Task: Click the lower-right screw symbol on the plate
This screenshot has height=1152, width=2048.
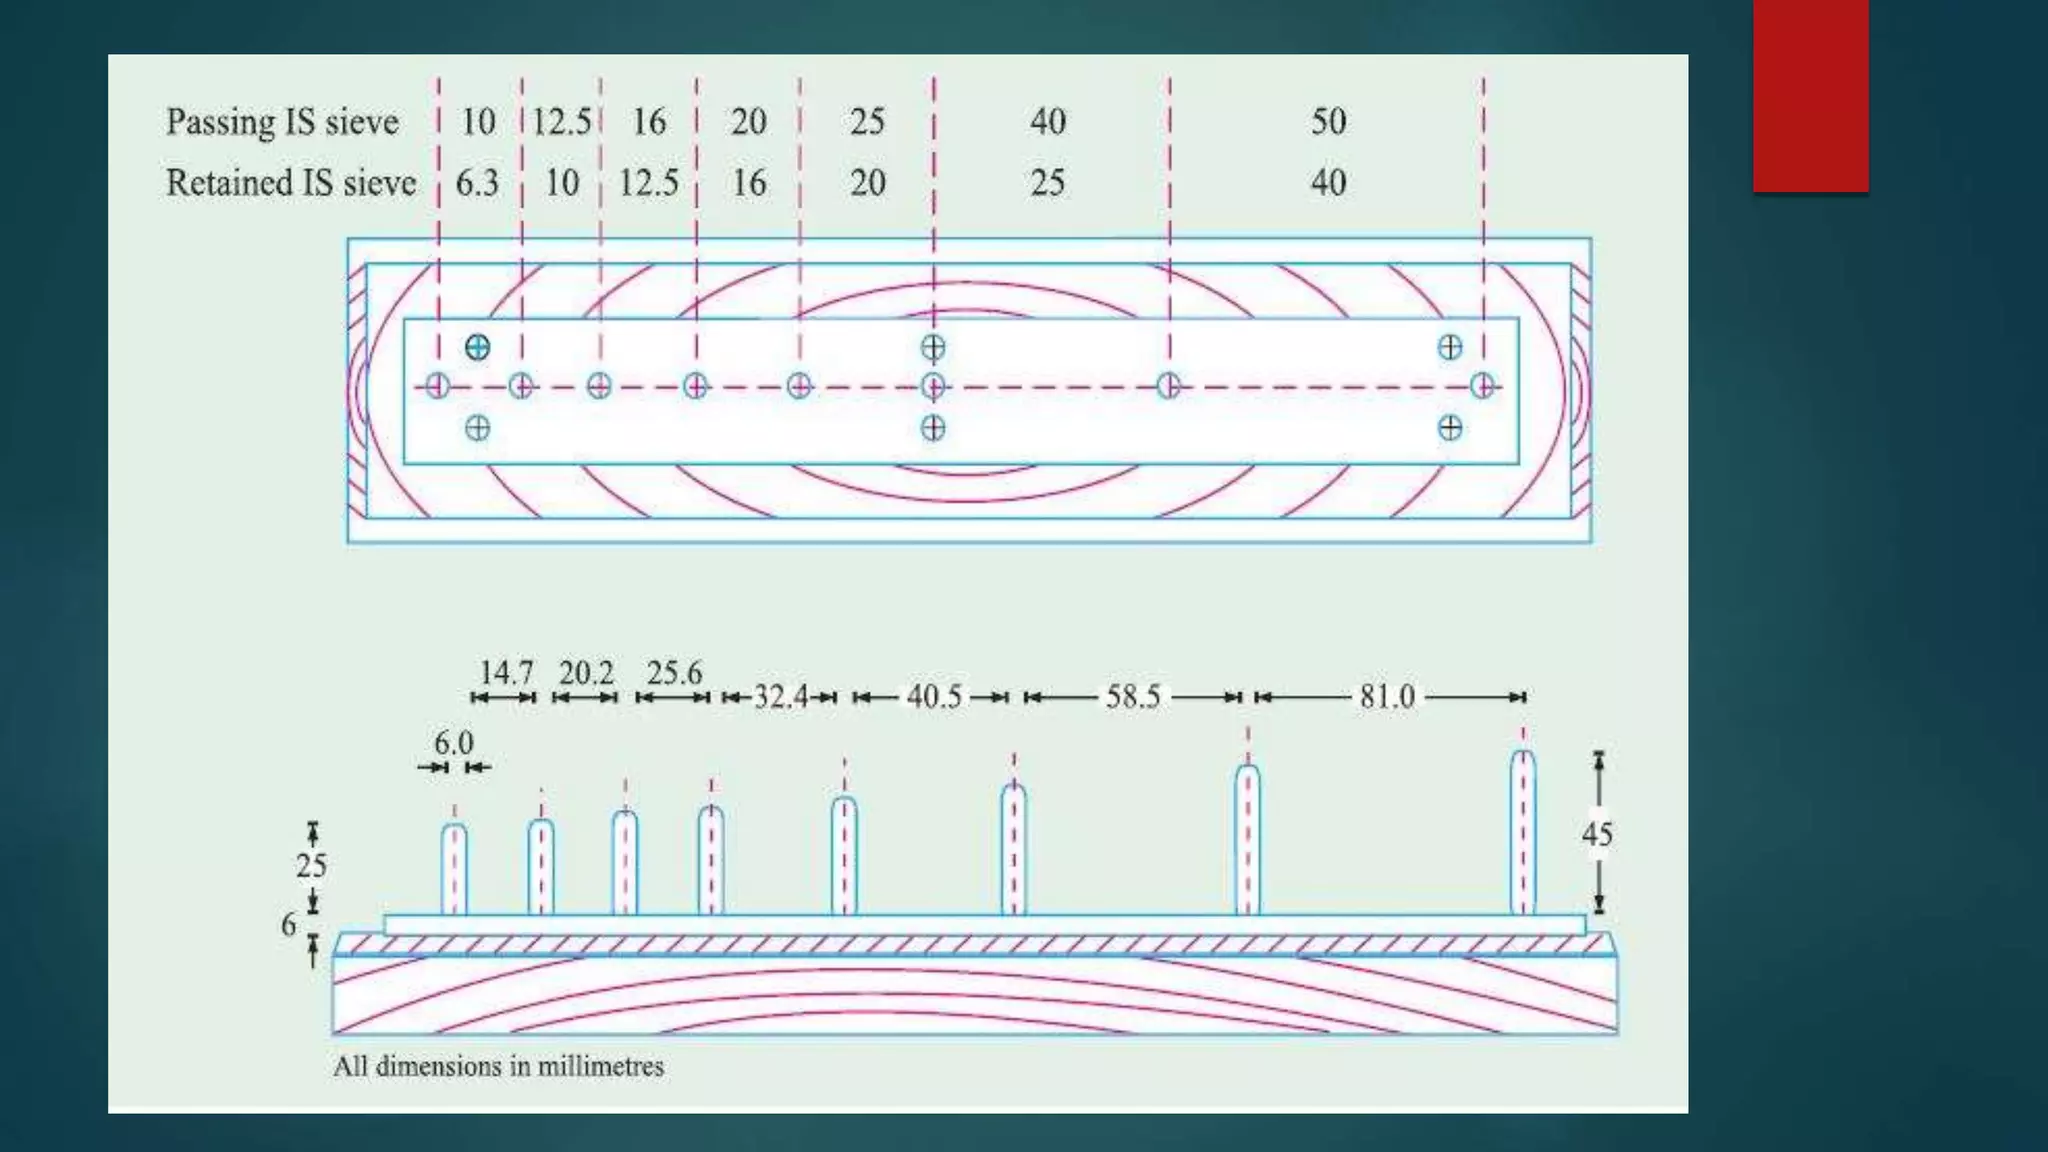Action: (1450, 428)
